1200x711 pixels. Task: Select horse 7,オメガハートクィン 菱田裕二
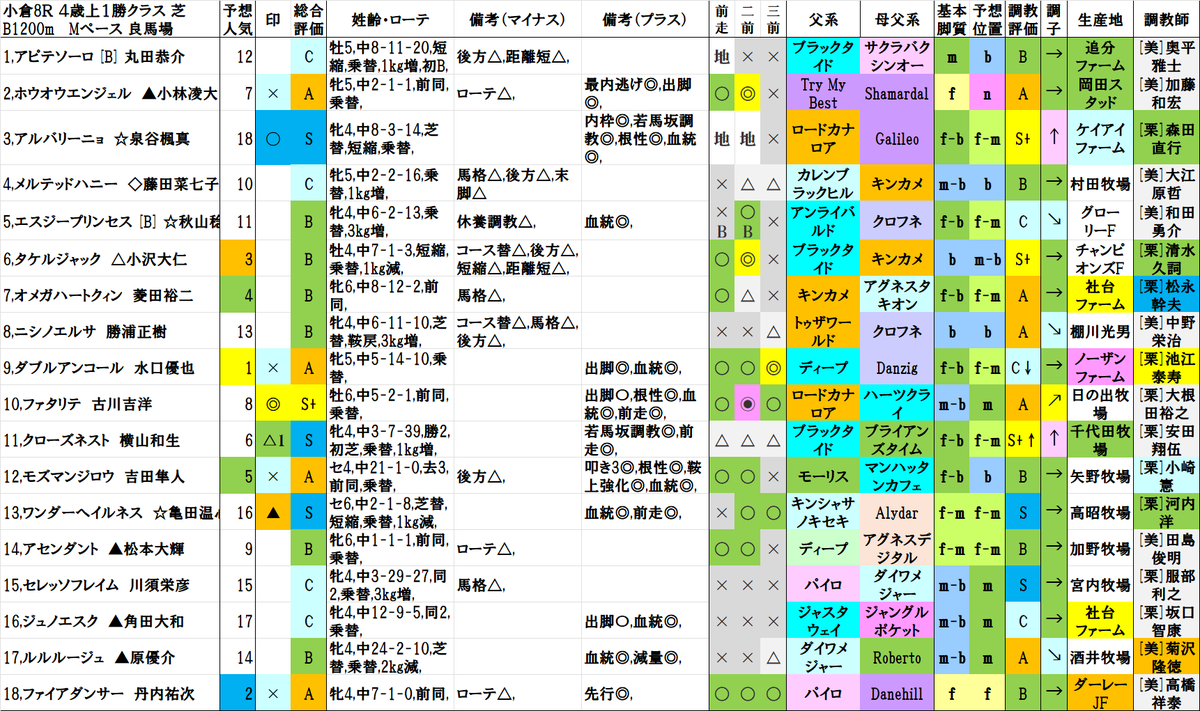click(x=110, y=294)
